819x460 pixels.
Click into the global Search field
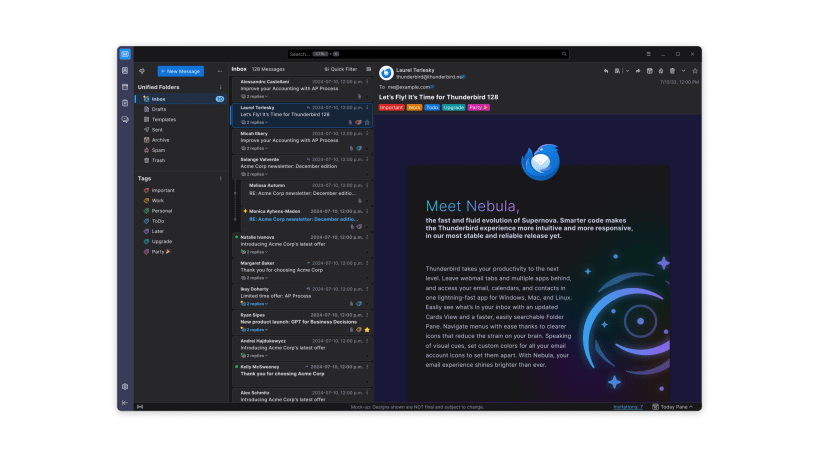click(428, 54)
